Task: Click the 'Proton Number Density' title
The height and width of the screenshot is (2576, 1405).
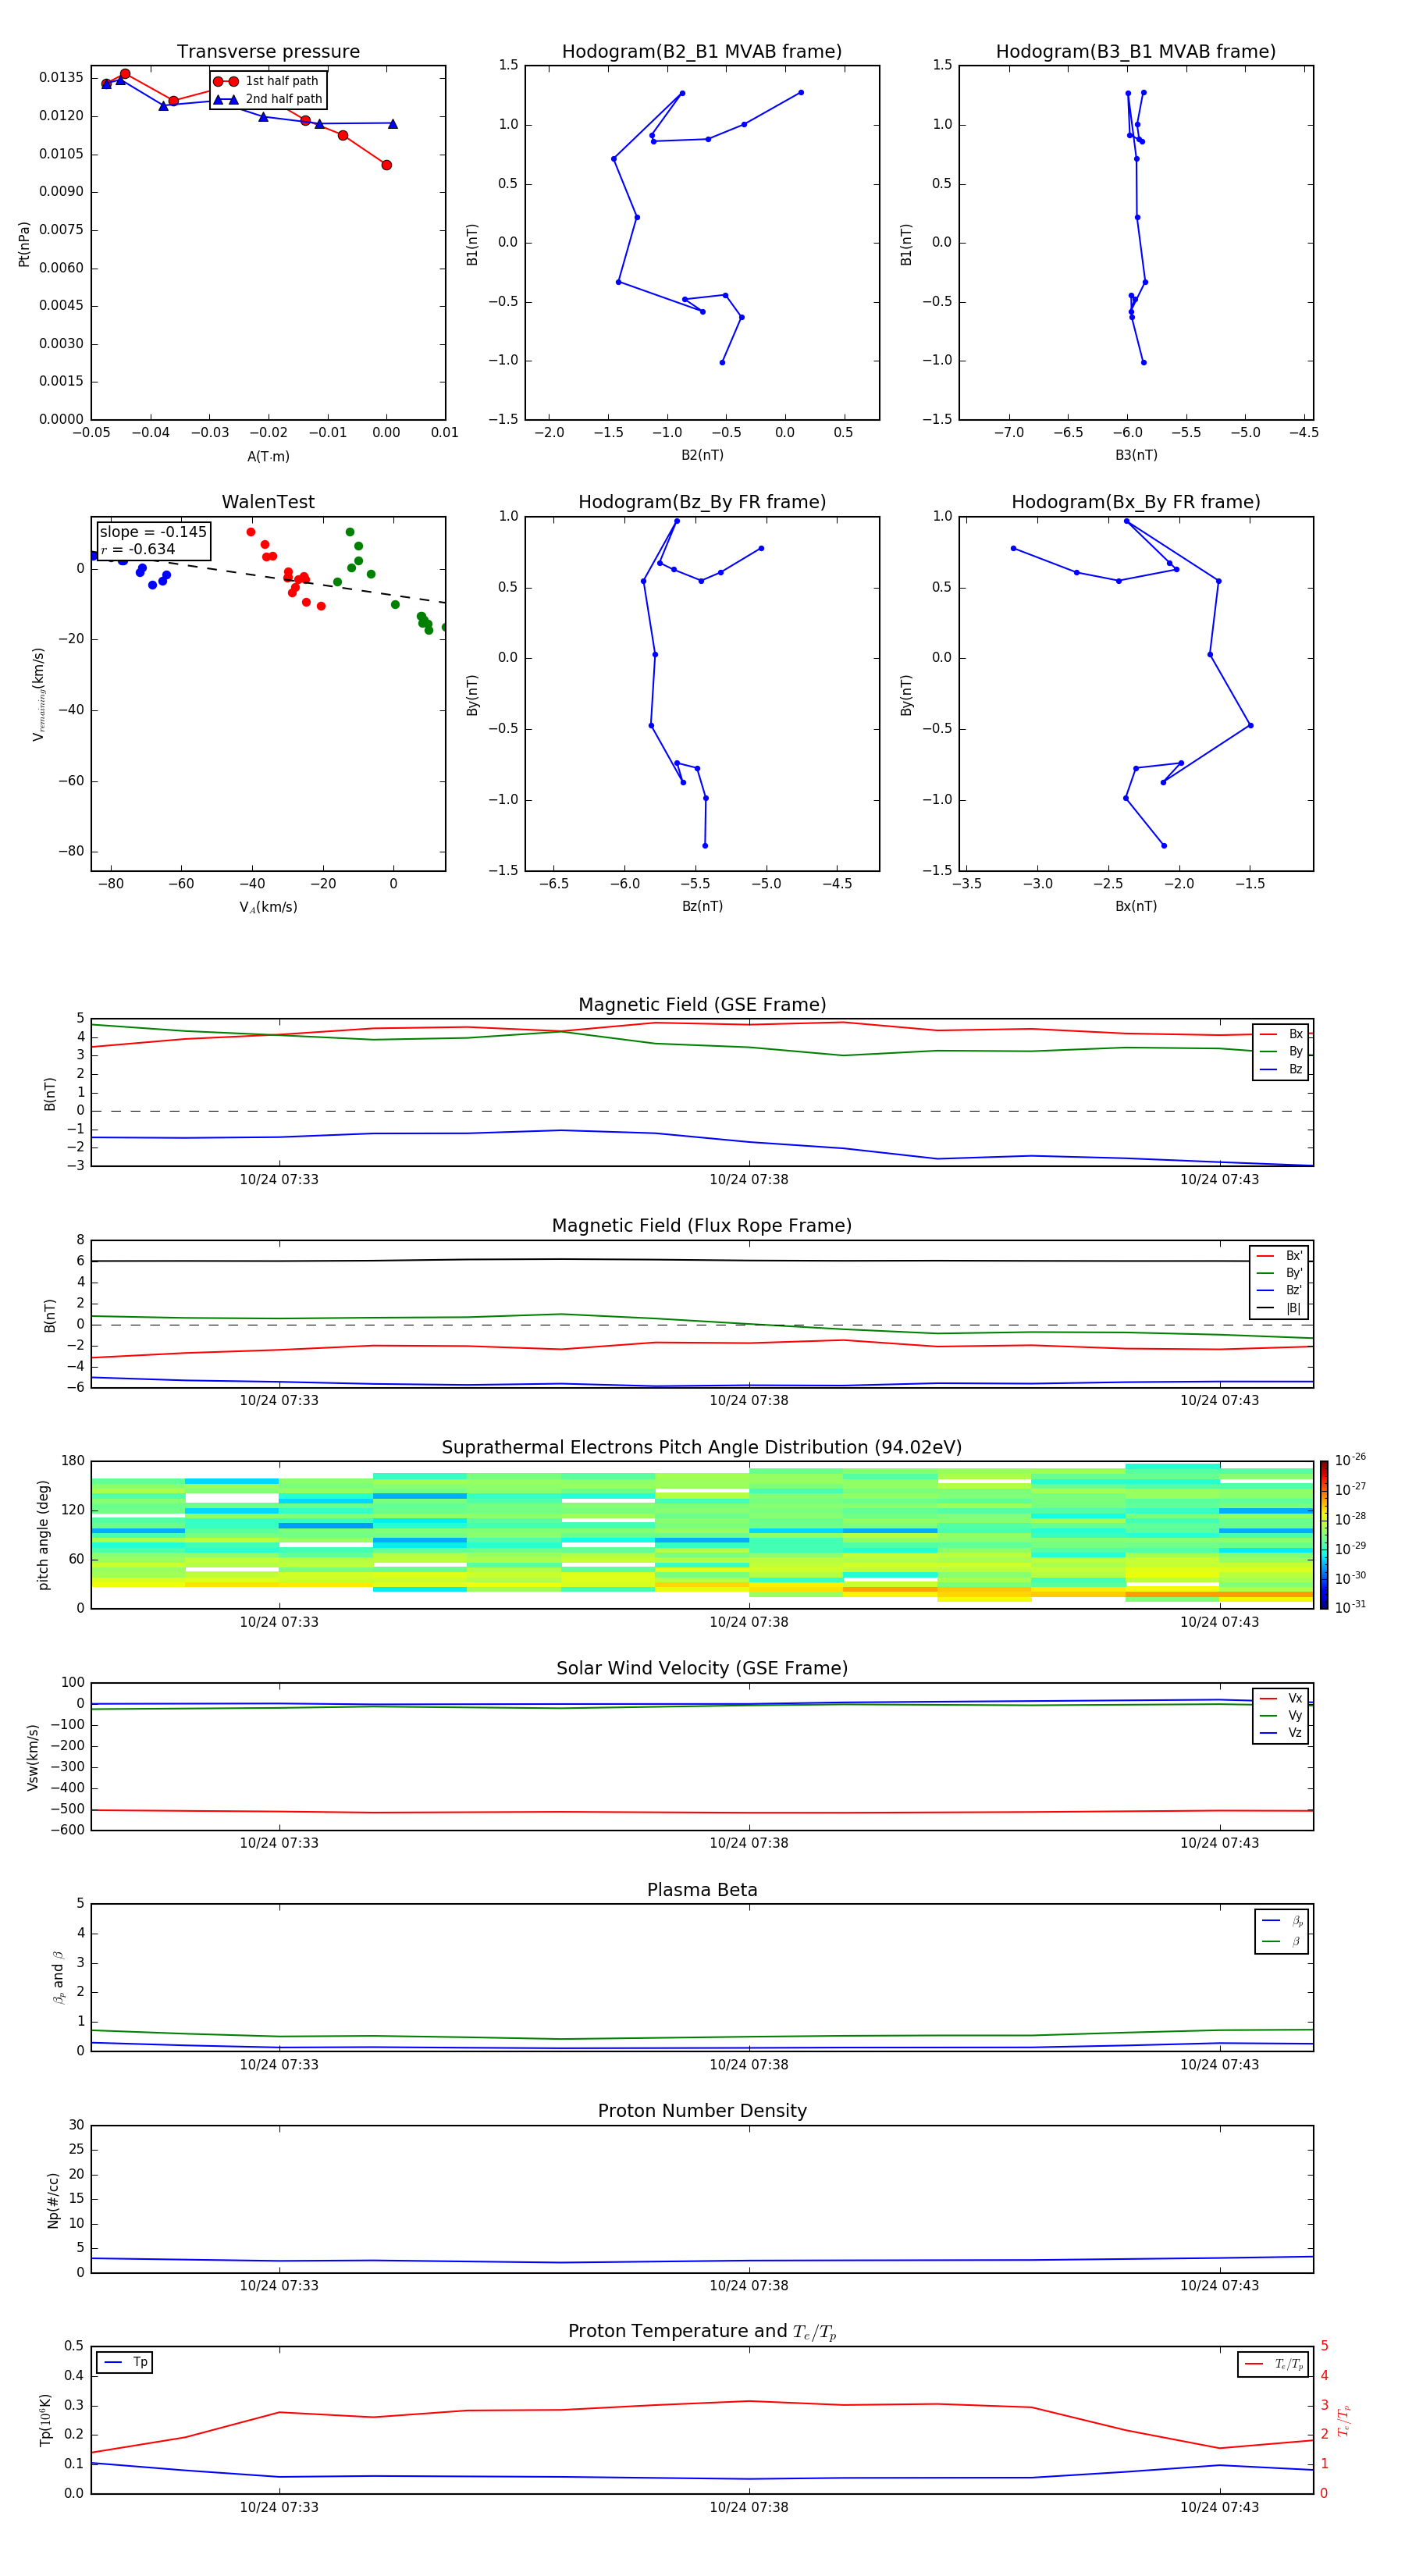Action: click(702, 2111)
